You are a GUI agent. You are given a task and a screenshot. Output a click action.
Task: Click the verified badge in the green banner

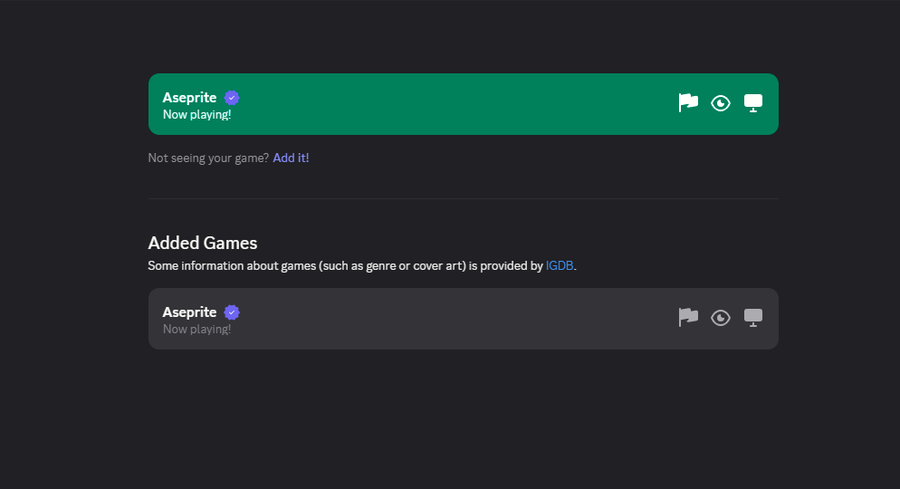[x=232, y=97]
